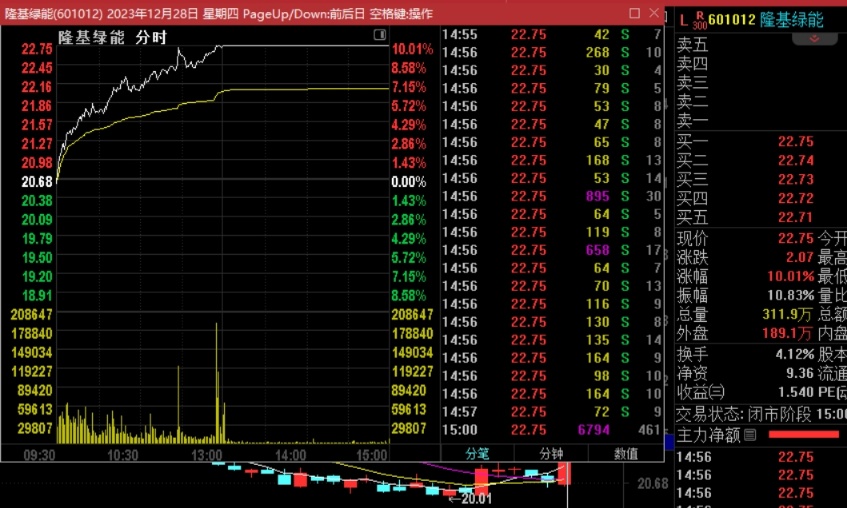The width and height of the screenshot is (847, 508).
Task: Select the 卖一 order row
Action: click(761, 120)
